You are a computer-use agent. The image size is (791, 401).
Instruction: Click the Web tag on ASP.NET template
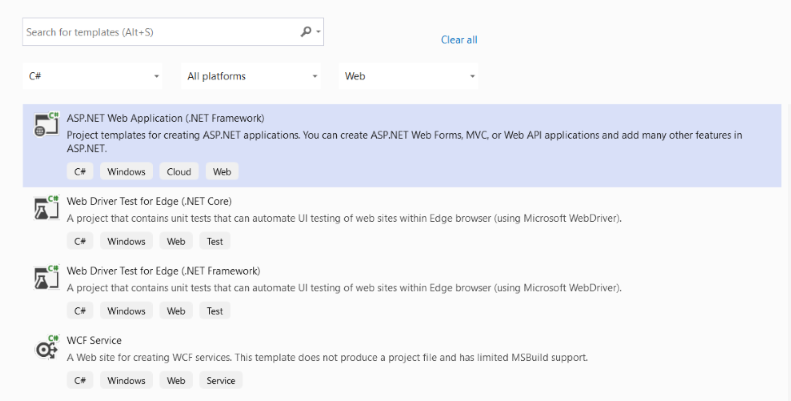pyautogui.click(x=222, y=171)
